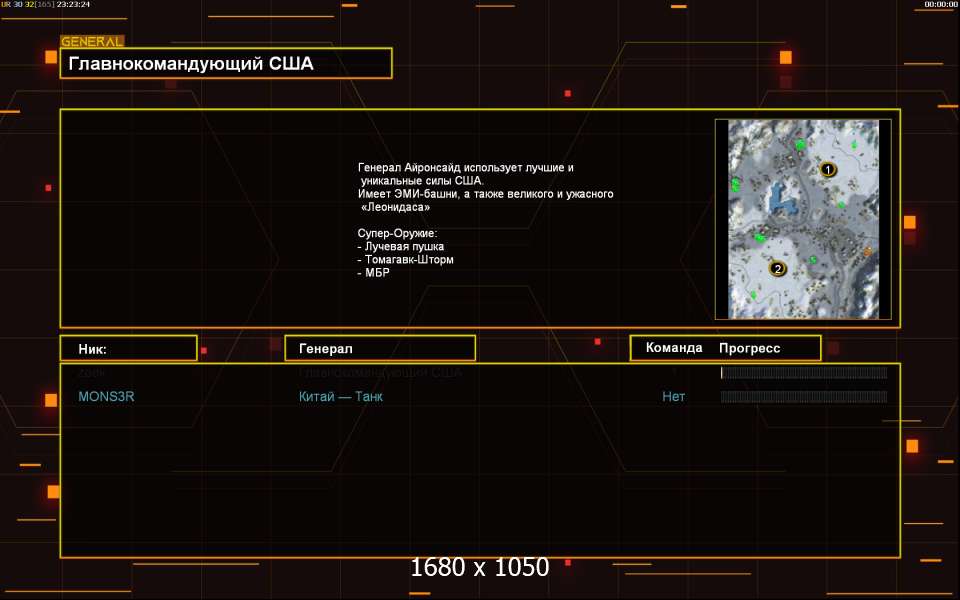Click '- Лучевая пушка' list item
This screenshot has width=960, height=600.
click(401, 246)
